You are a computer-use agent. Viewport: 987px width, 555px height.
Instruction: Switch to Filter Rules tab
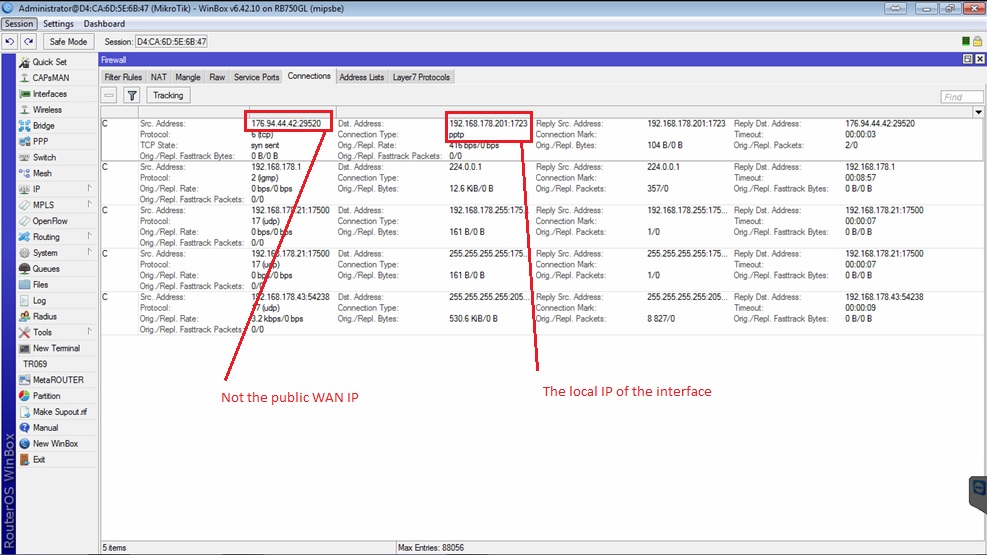coord(123,77)
